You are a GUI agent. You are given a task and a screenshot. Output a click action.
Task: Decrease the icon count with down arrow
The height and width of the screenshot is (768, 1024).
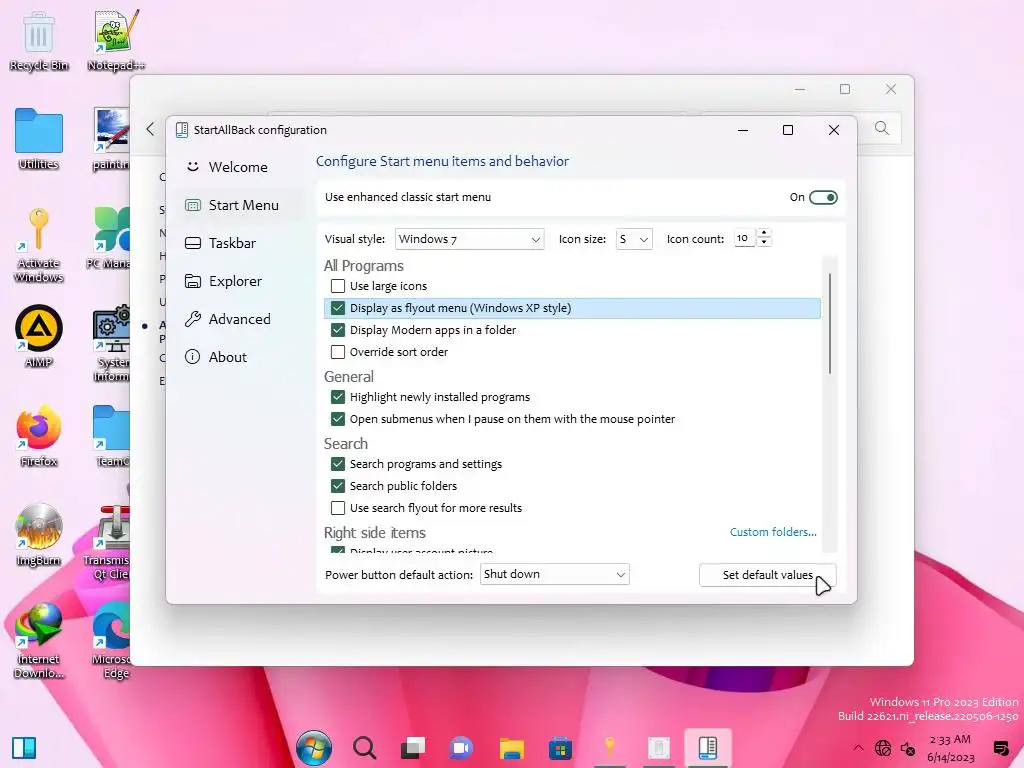[x=763, y=243]
